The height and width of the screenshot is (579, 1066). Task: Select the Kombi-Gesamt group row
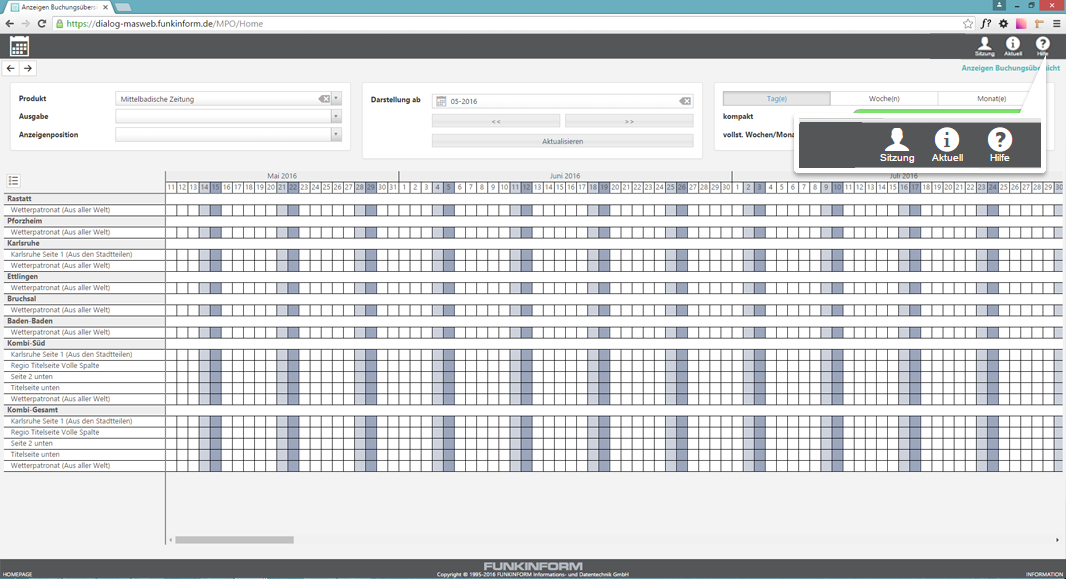tap(84, 410)
